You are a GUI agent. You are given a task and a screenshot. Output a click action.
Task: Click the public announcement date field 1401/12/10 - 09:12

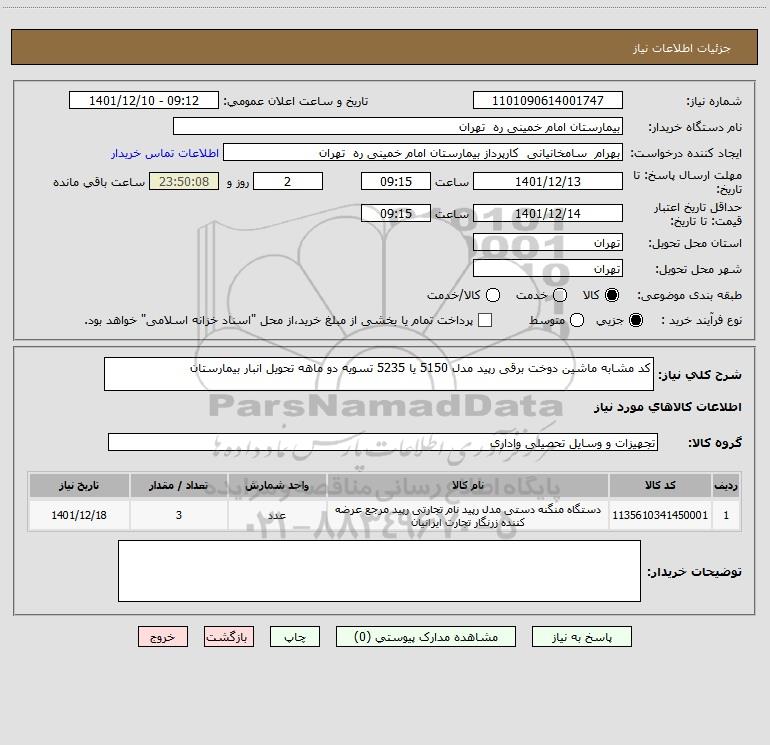[144, 100]
